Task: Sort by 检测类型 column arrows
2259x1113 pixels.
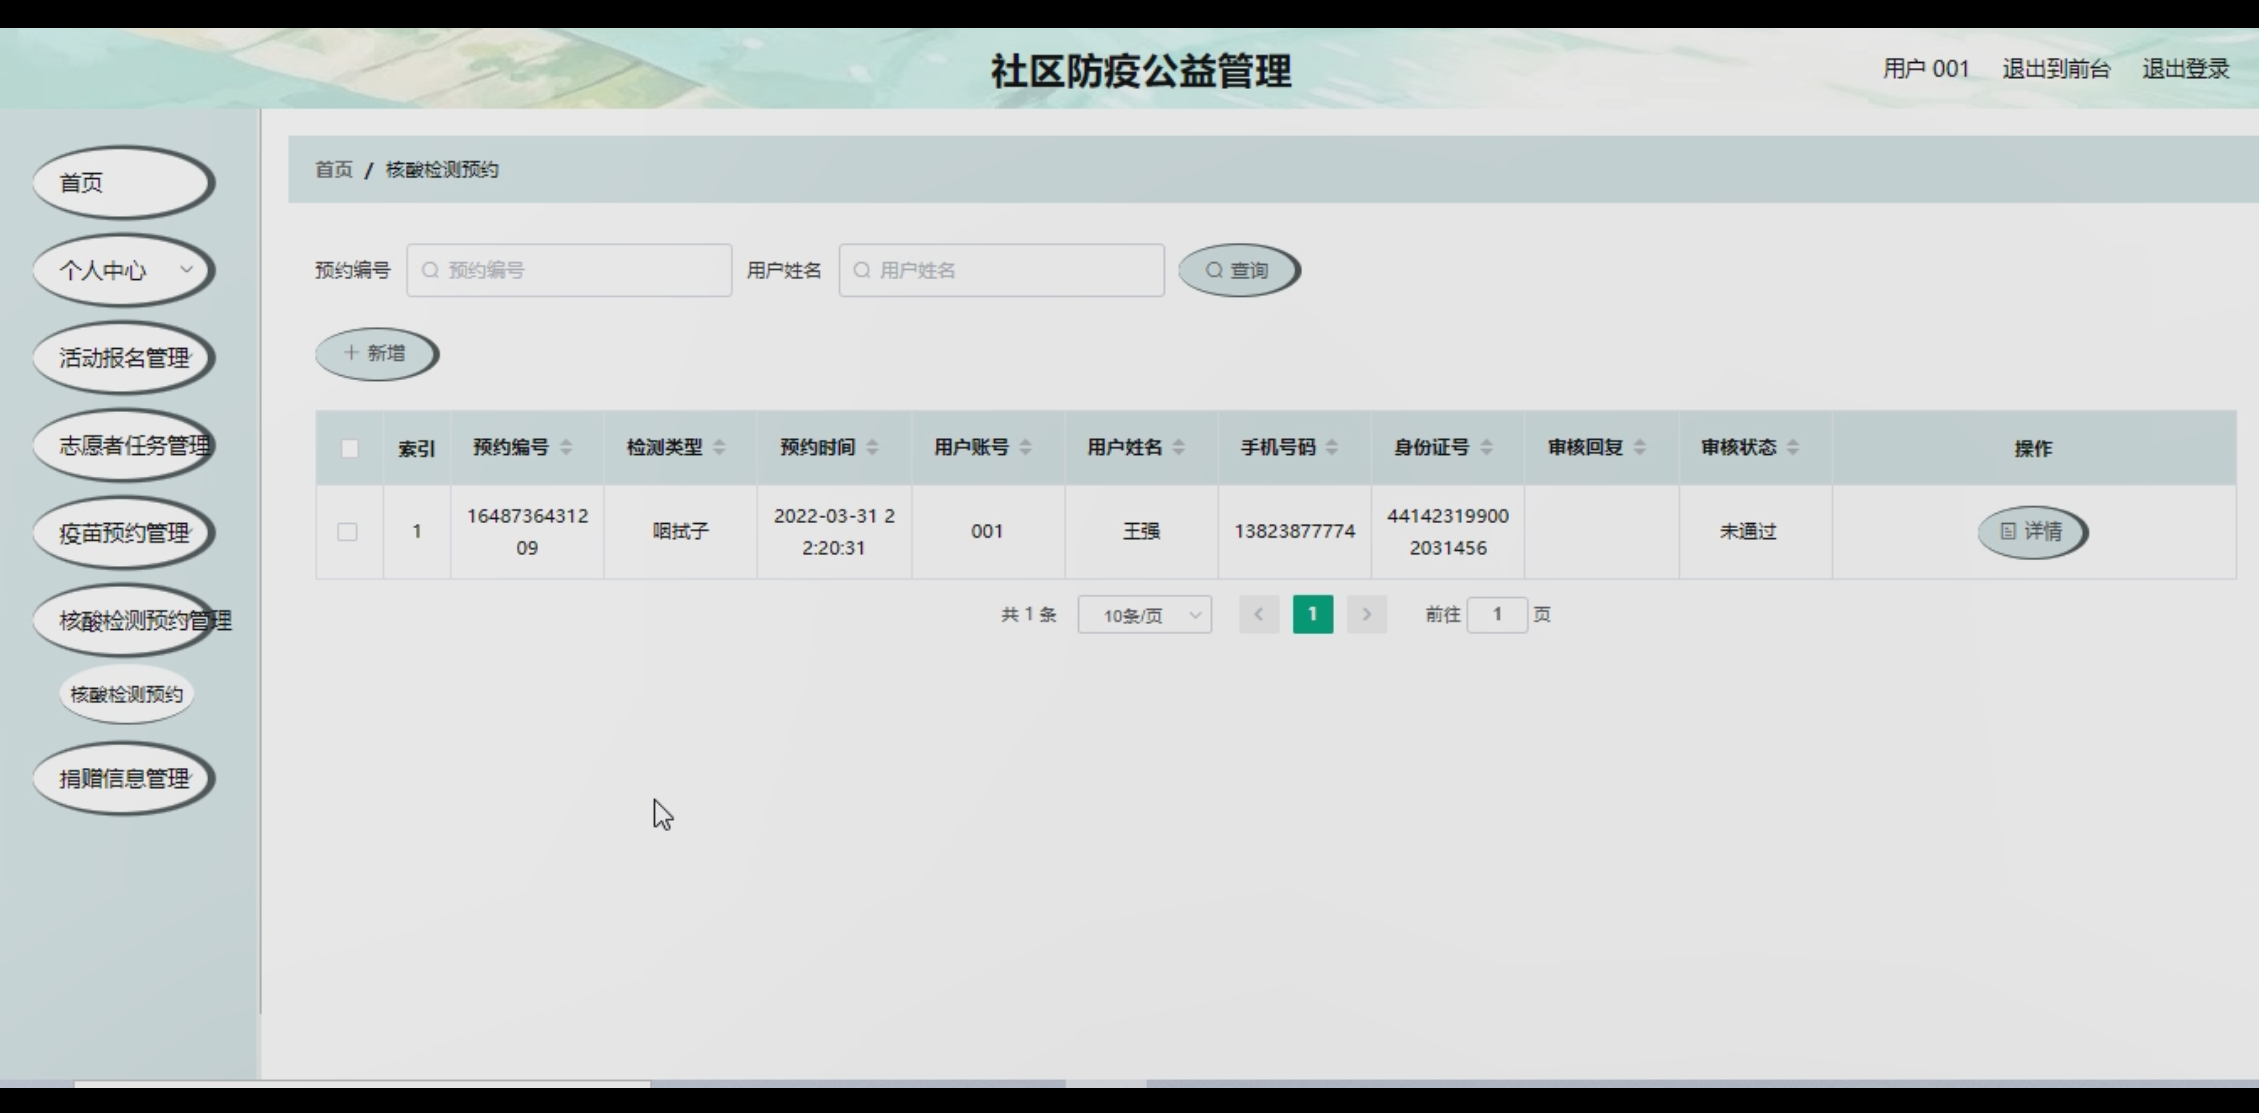Action: pos(719,447)
